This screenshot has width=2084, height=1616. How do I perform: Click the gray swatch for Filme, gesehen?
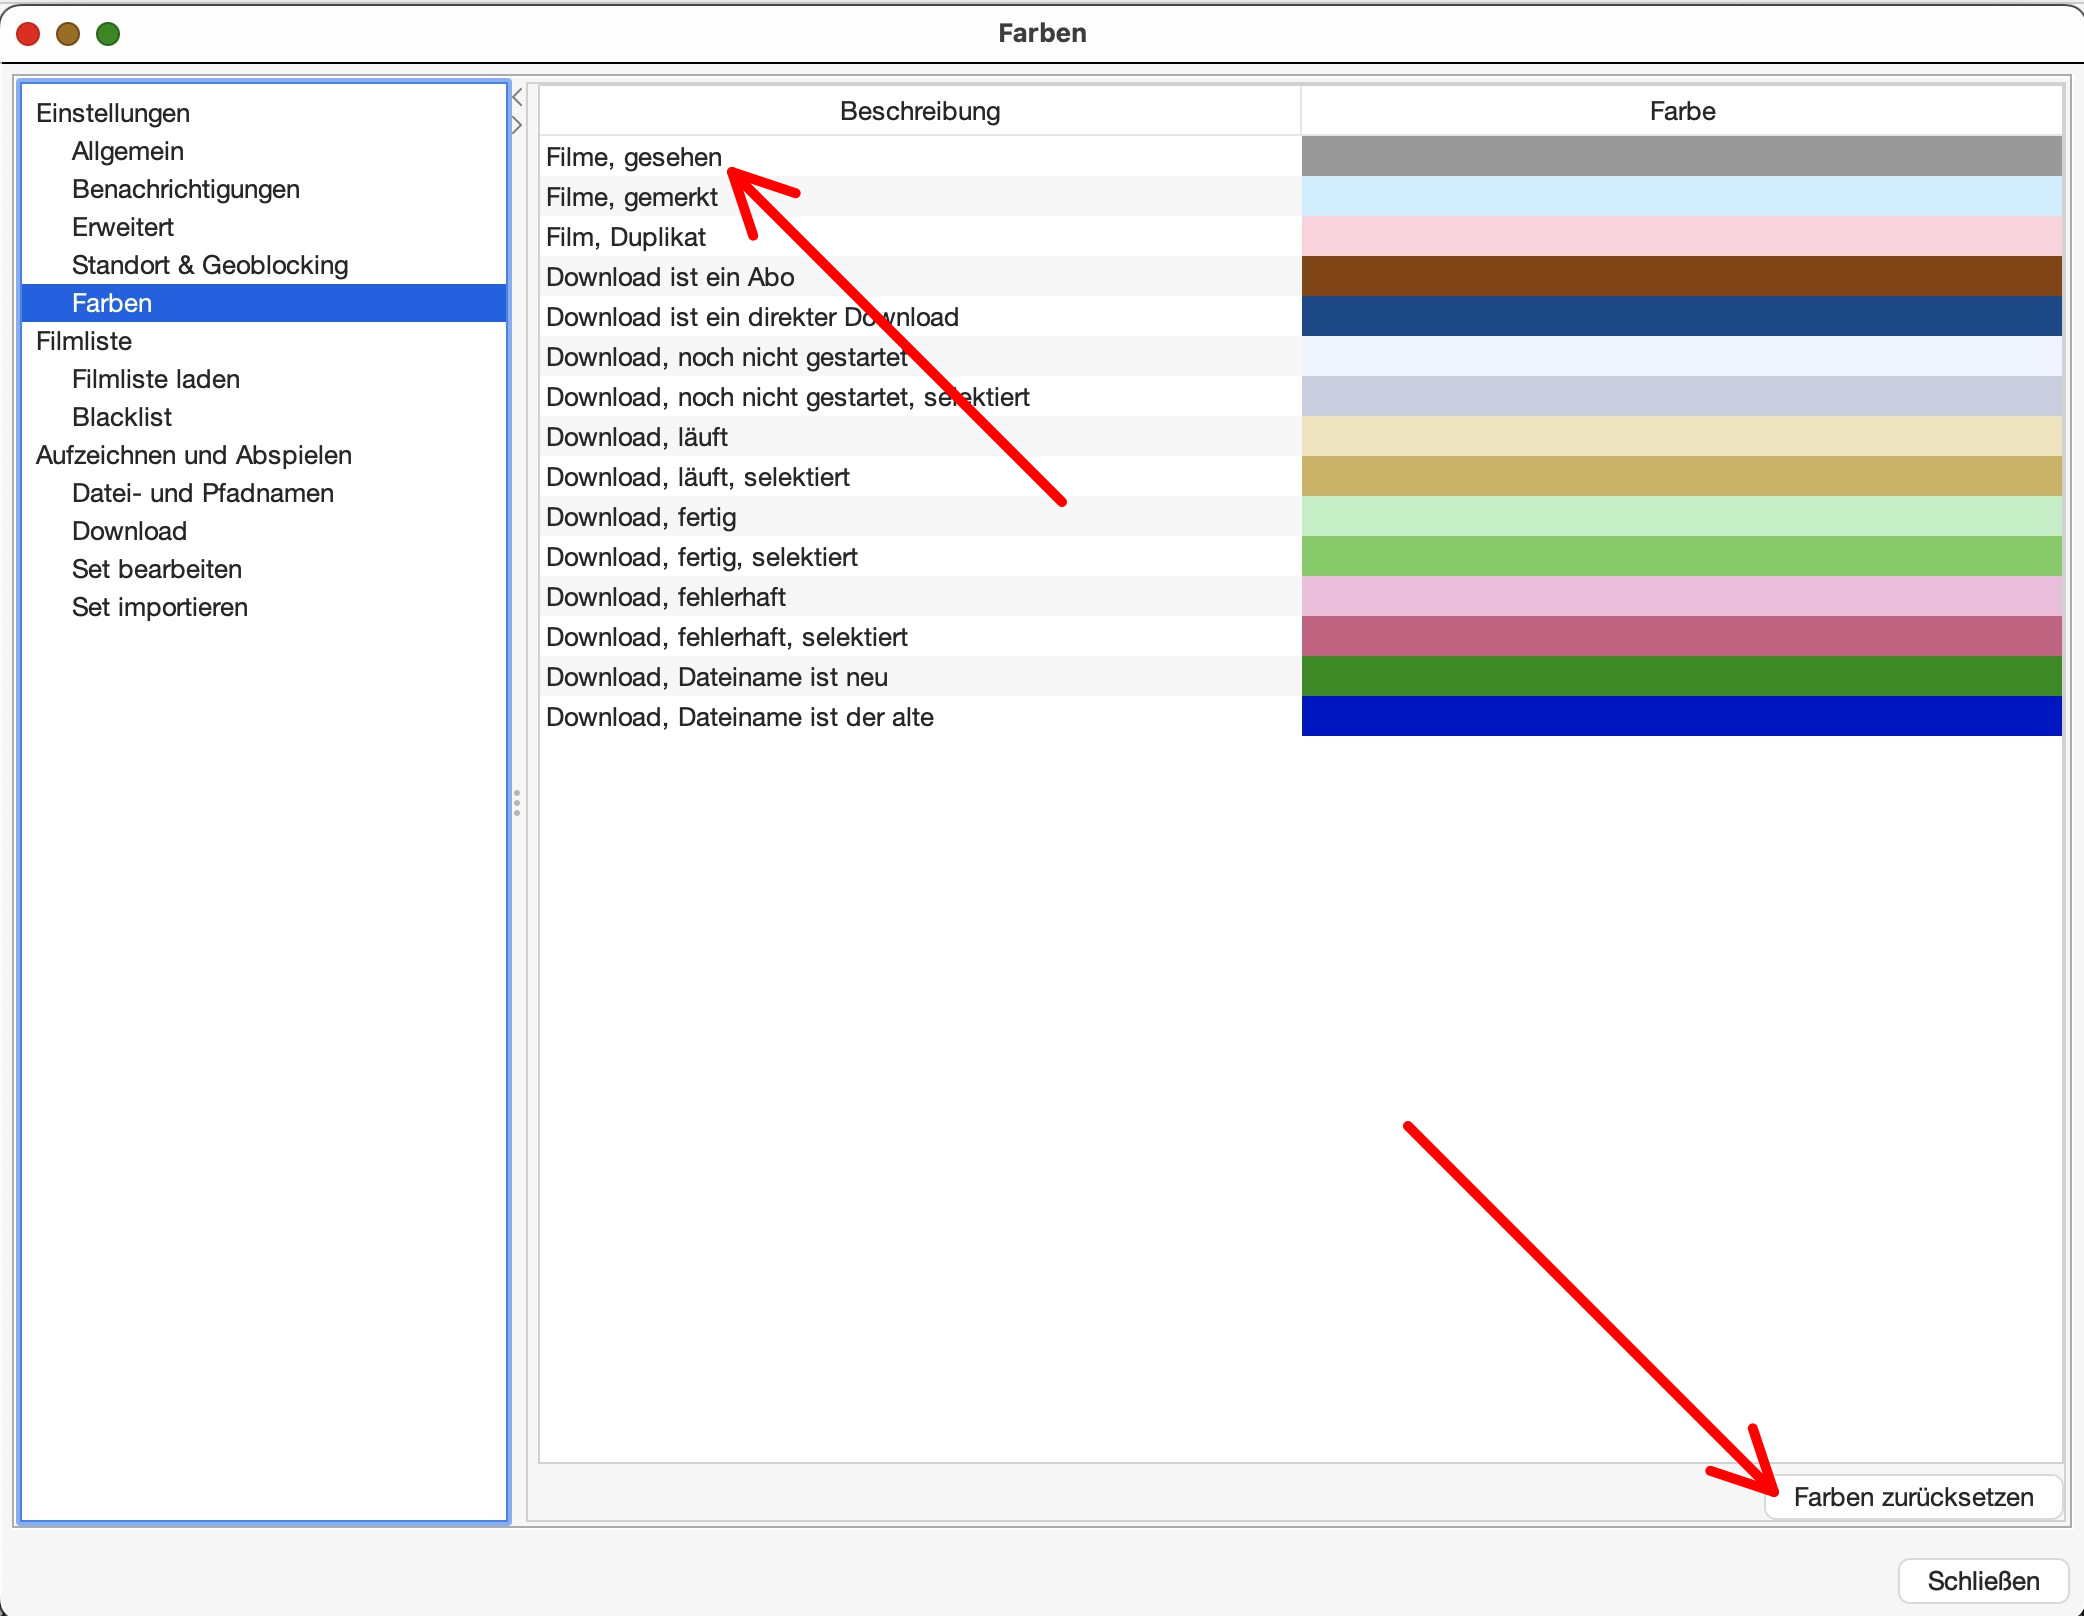[1681, 157]
